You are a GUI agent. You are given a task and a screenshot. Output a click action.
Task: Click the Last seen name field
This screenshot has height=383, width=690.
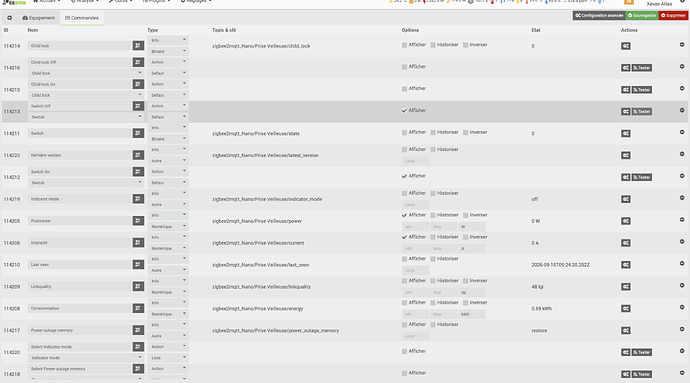[80, 265]
